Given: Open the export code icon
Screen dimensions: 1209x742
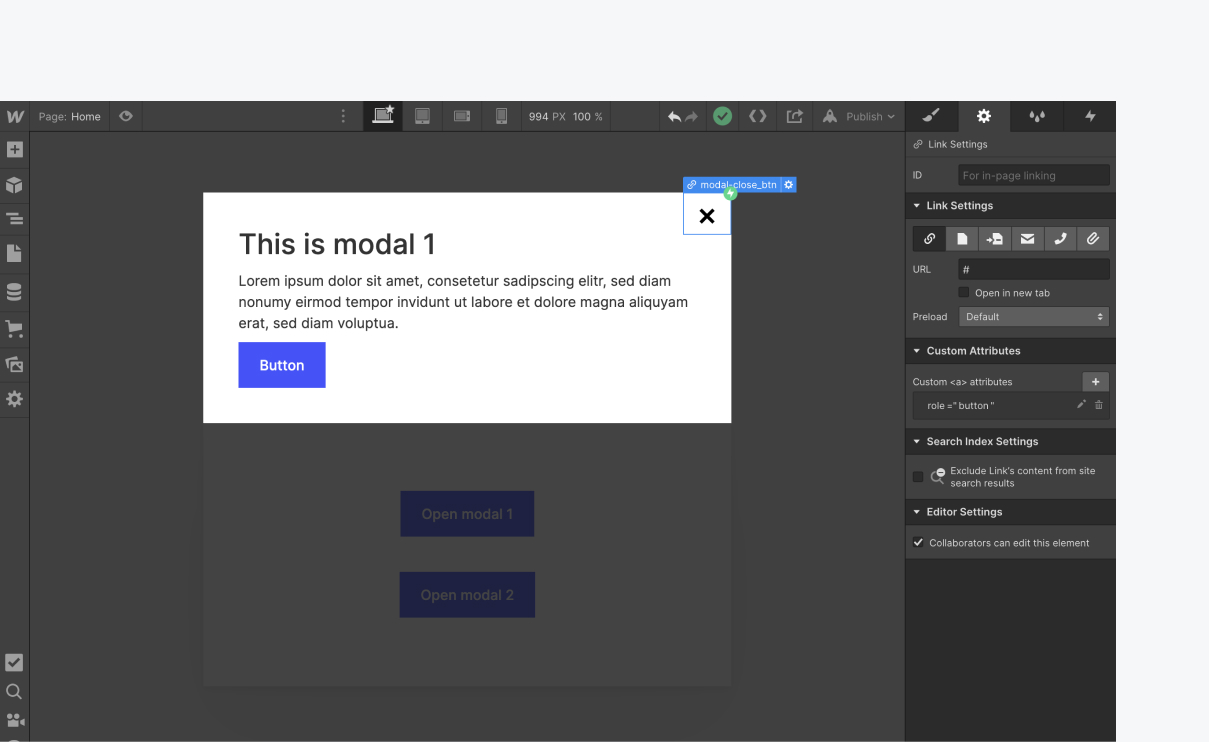Looking at the screenshot, I should 758,116.
